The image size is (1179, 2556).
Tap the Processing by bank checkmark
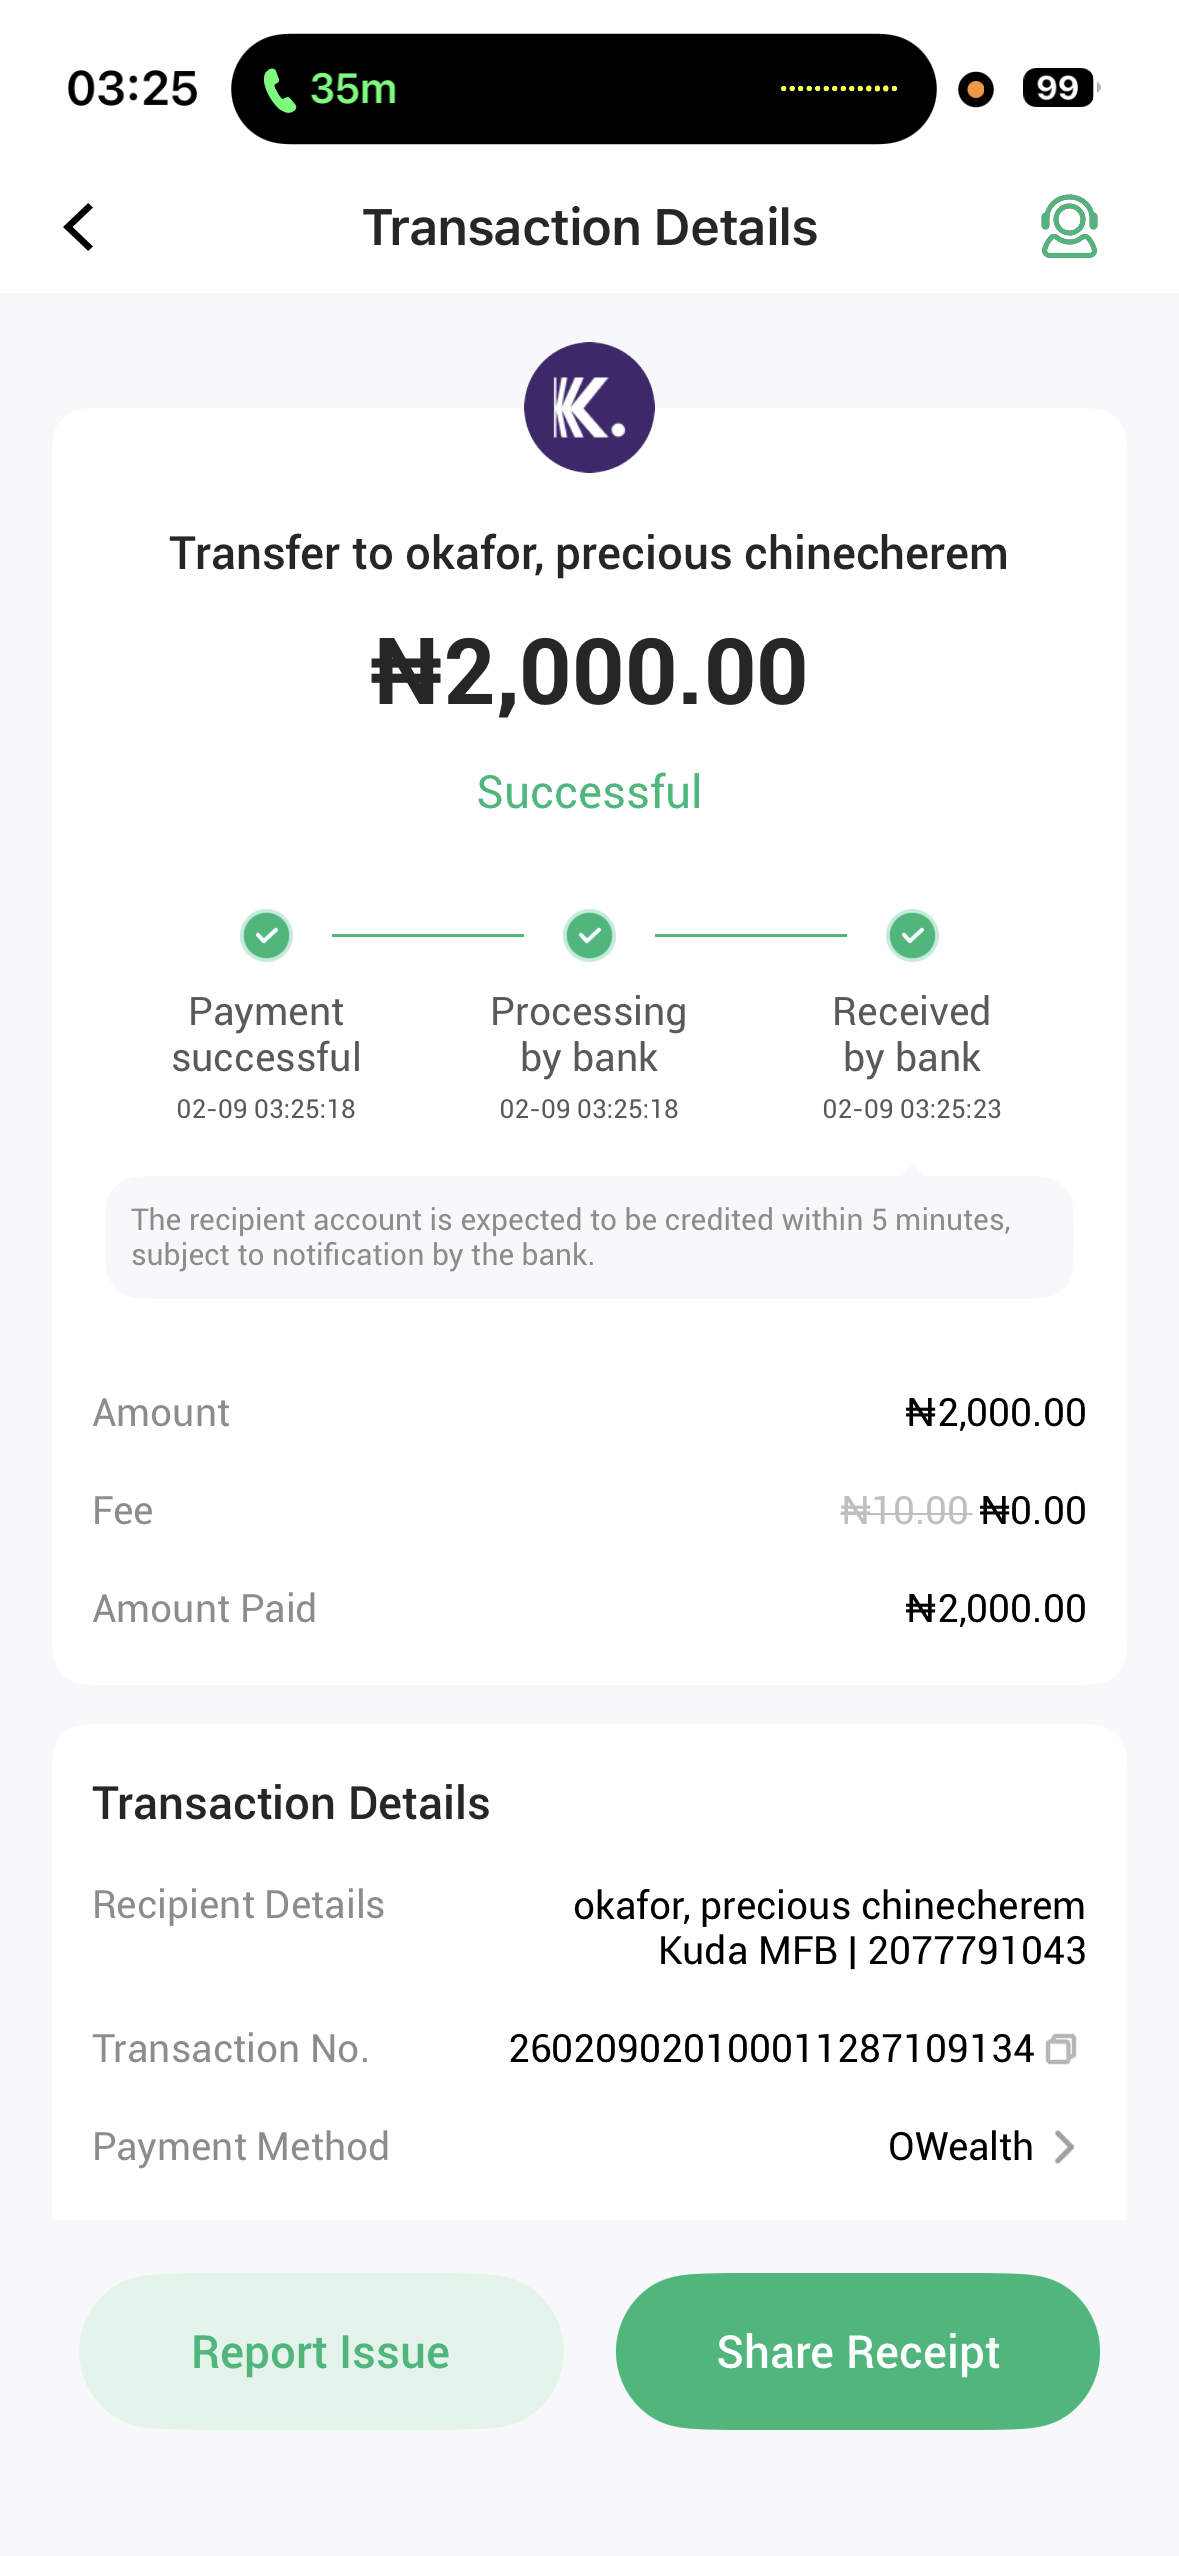point(589,936)
